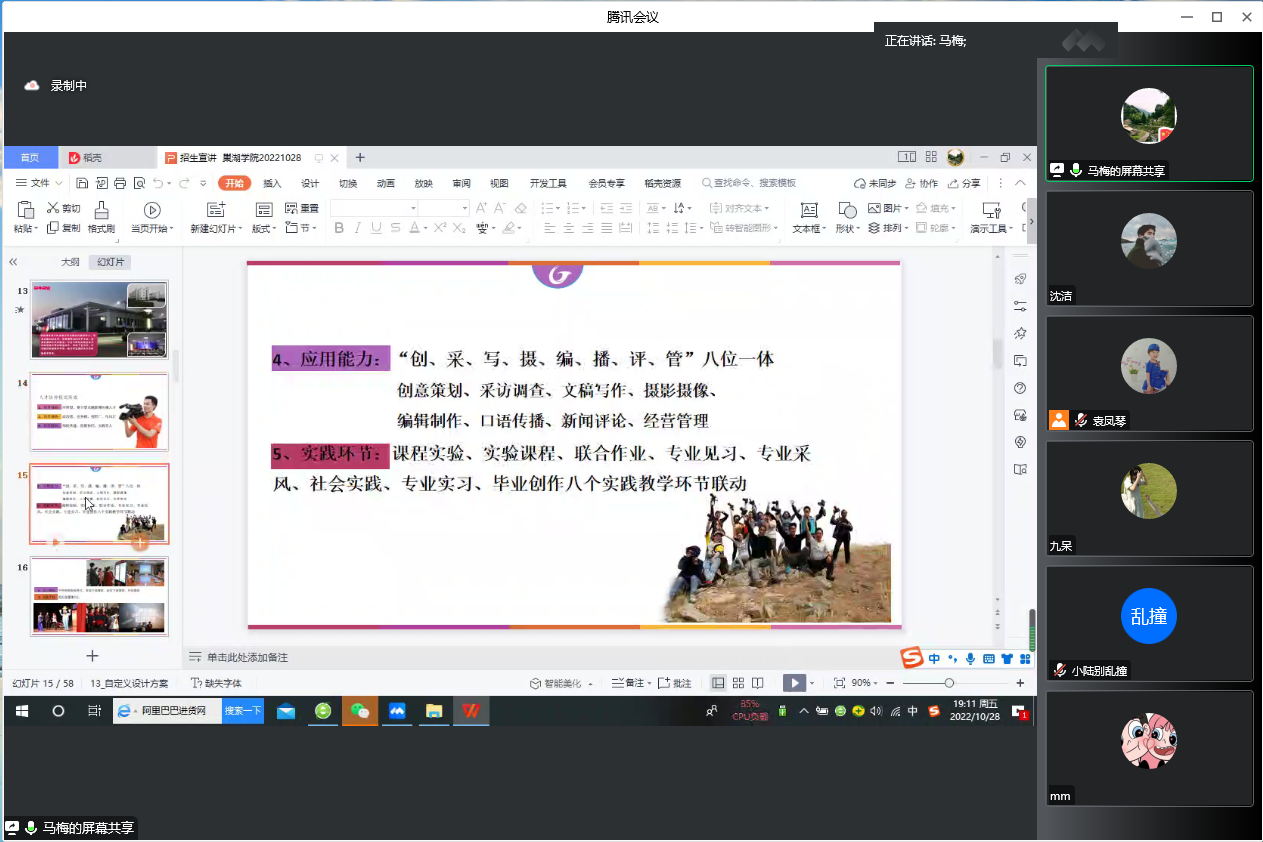Open the font name combo box
Screen dimensions: 1263x842
373,208
